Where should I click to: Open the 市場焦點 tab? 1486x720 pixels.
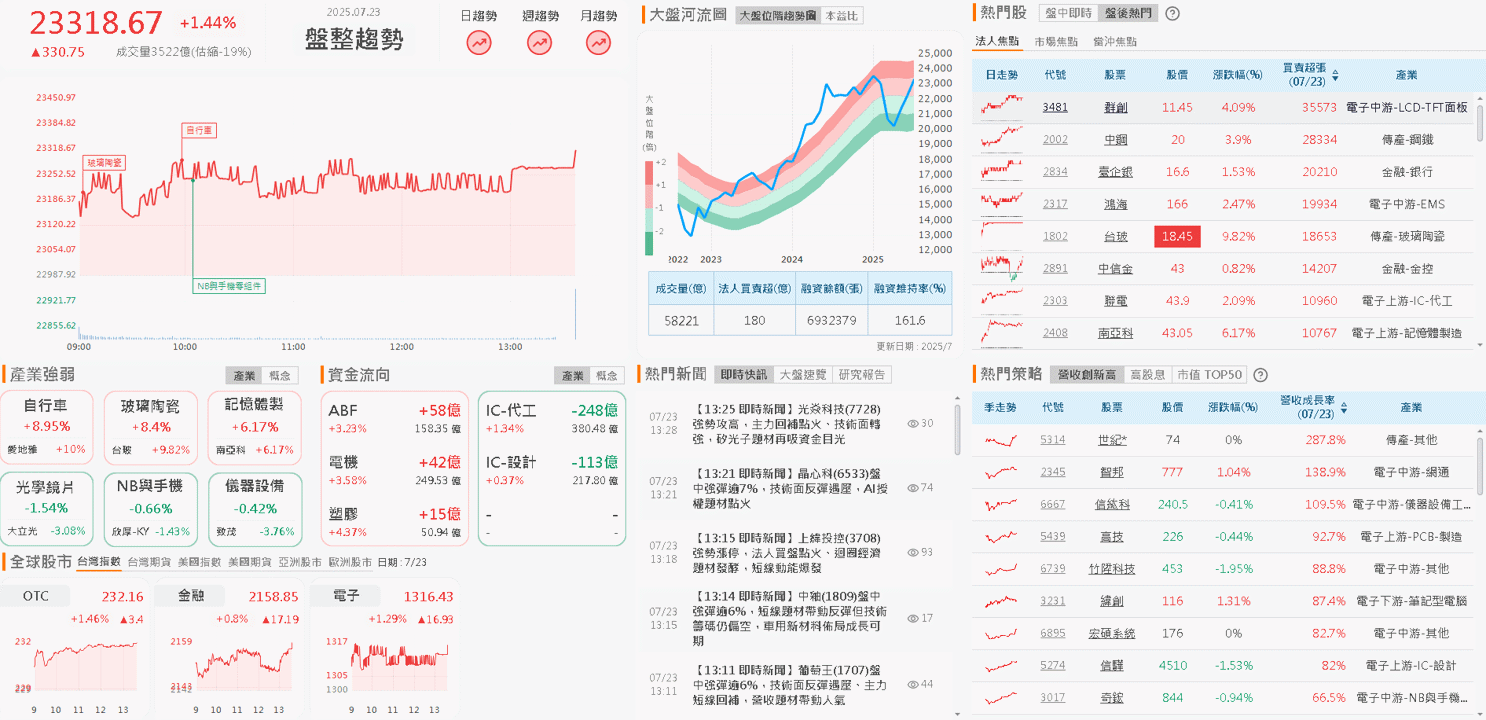[1056, 41]
